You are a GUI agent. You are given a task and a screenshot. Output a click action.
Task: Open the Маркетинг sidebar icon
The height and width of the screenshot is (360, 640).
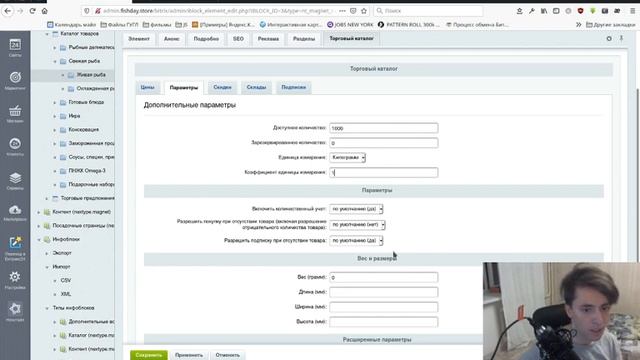click(x=15, y=80)
